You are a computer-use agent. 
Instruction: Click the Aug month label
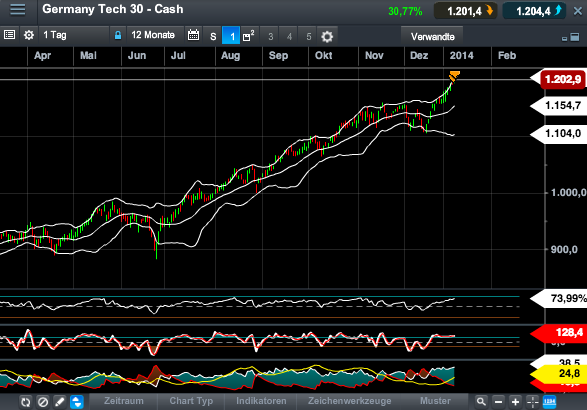point(230,56)
